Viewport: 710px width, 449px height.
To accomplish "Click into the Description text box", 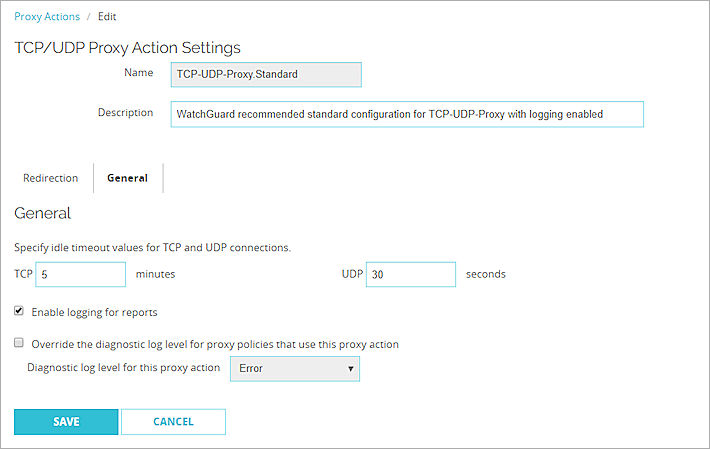I will coord(406,114).
